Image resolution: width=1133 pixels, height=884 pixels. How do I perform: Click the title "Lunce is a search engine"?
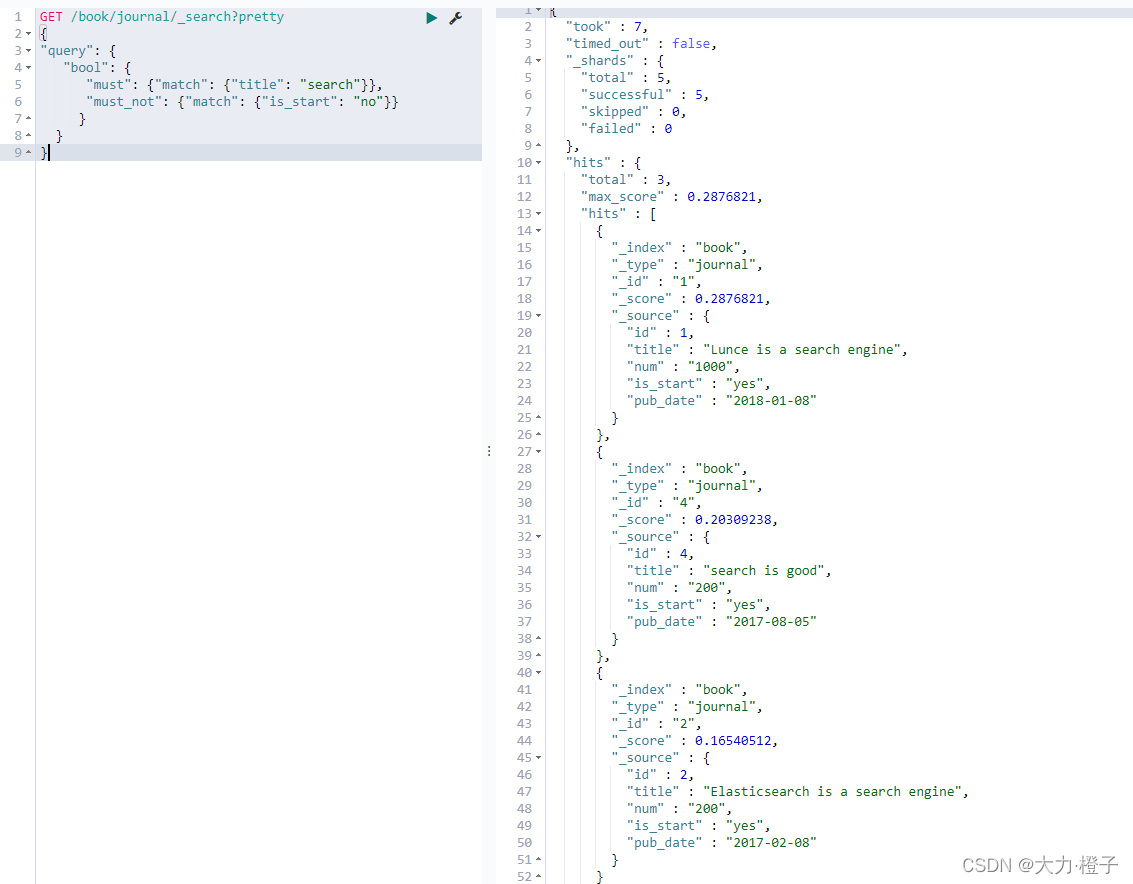tap(801, 350)
